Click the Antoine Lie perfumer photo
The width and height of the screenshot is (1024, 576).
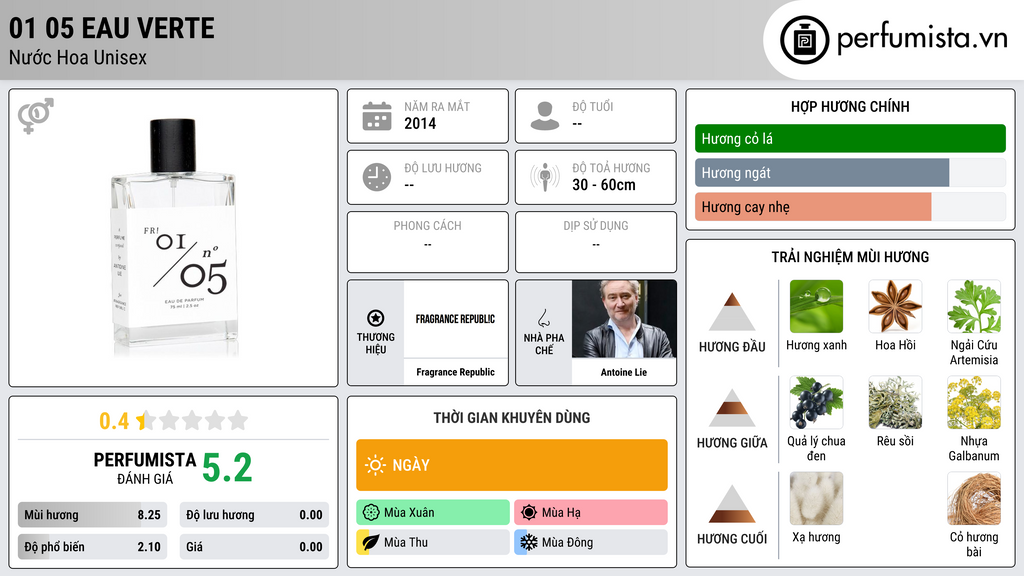click(624, 319)
